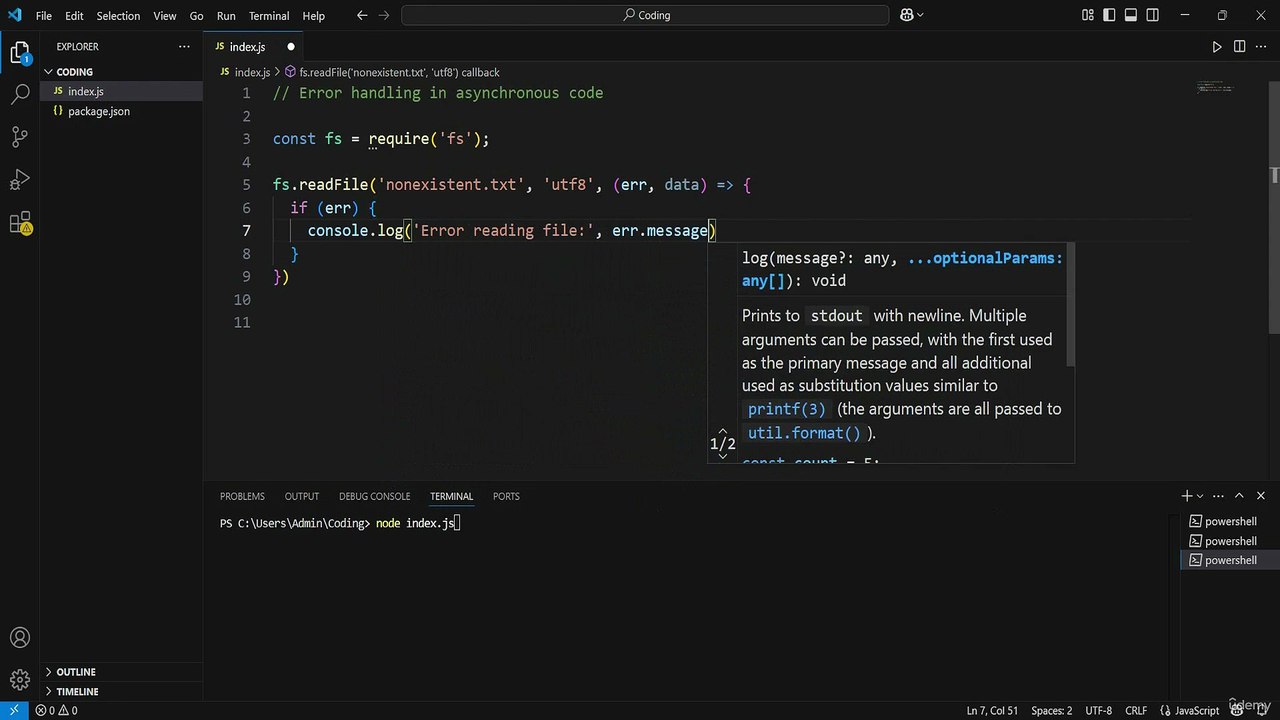This screenshot has width=1280, height=720.
Task: Switch to the PROBLEMS panel tab
Action: pos(242,496)
